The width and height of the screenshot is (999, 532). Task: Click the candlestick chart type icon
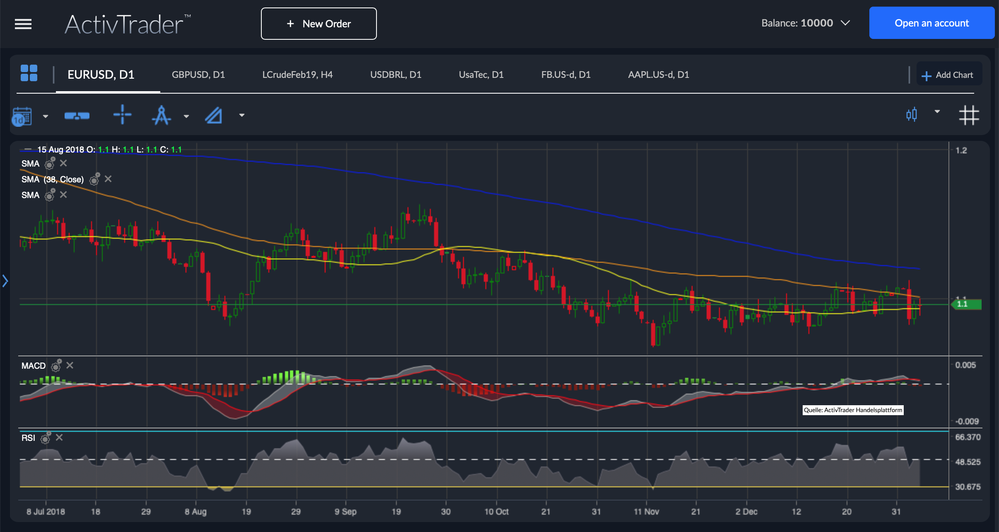point(912,115)
